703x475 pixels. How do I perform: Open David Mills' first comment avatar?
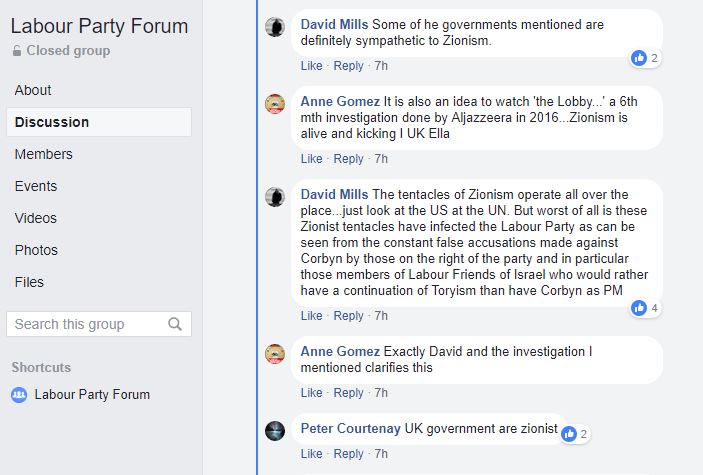275,27
